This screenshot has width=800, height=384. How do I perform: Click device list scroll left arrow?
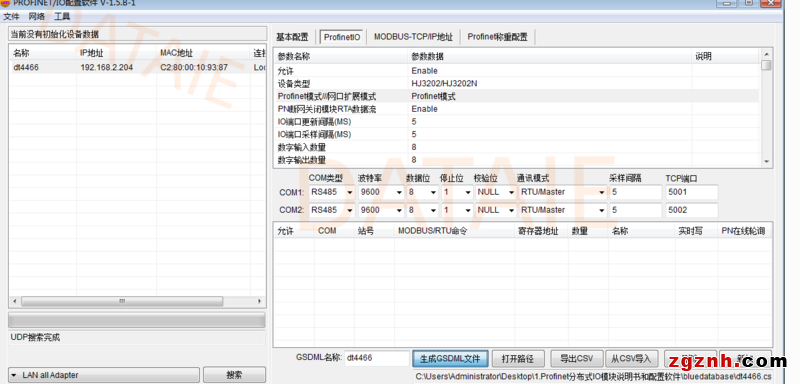point(14,301)
